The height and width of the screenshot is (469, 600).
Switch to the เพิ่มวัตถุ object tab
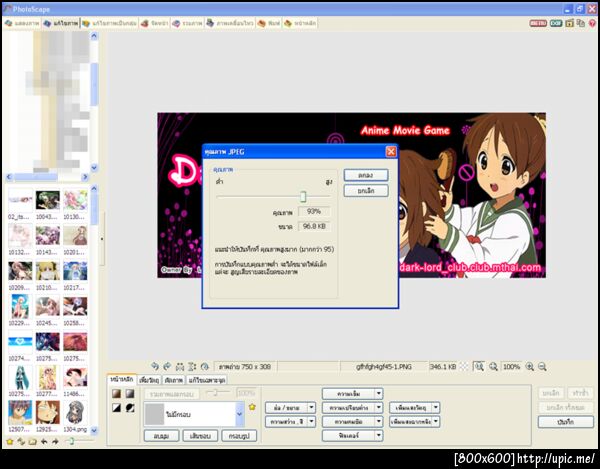149,380
